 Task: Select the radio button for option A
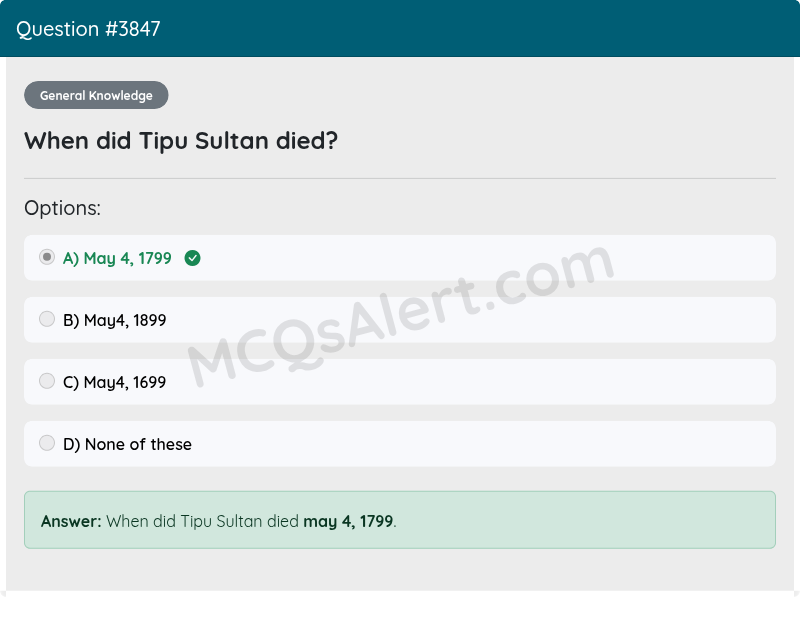46,257
